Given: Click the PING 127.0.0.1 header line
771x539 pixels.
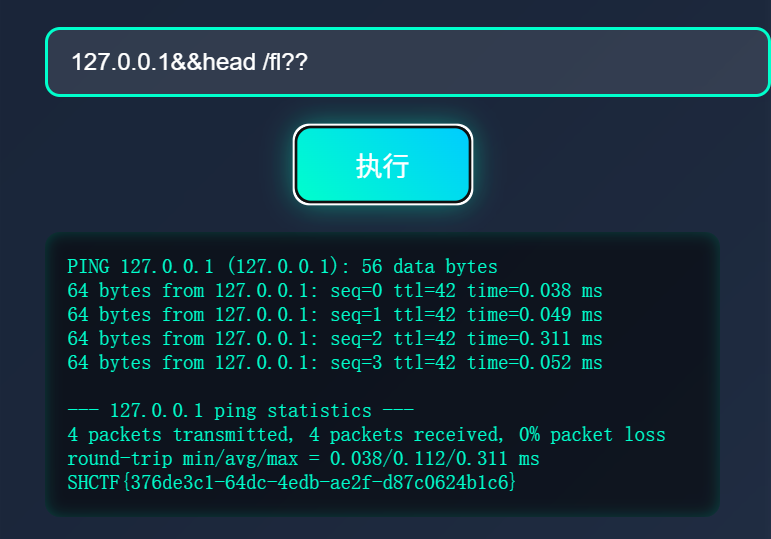Looking at the screenshot, I should click(x=282, y=267).
